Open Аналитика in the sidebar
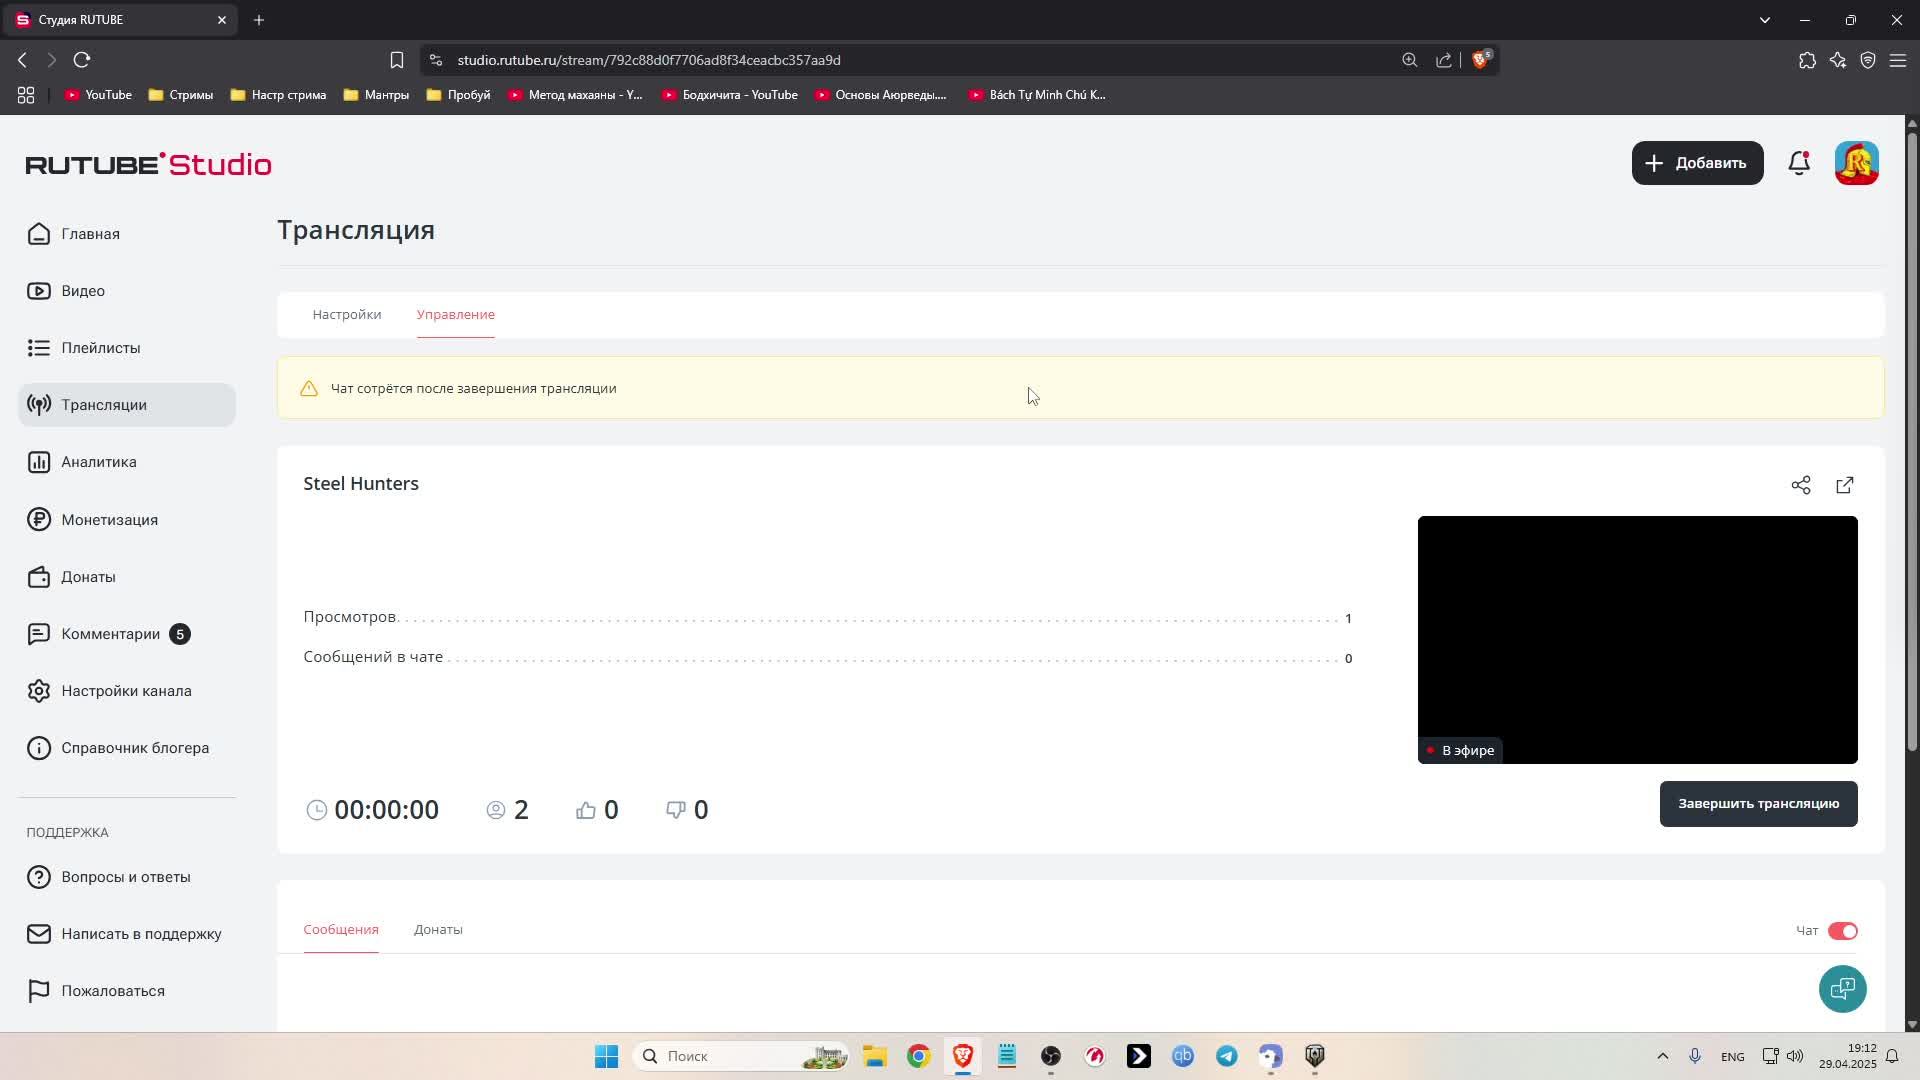1920x1080 pixels. coord(98,462)
